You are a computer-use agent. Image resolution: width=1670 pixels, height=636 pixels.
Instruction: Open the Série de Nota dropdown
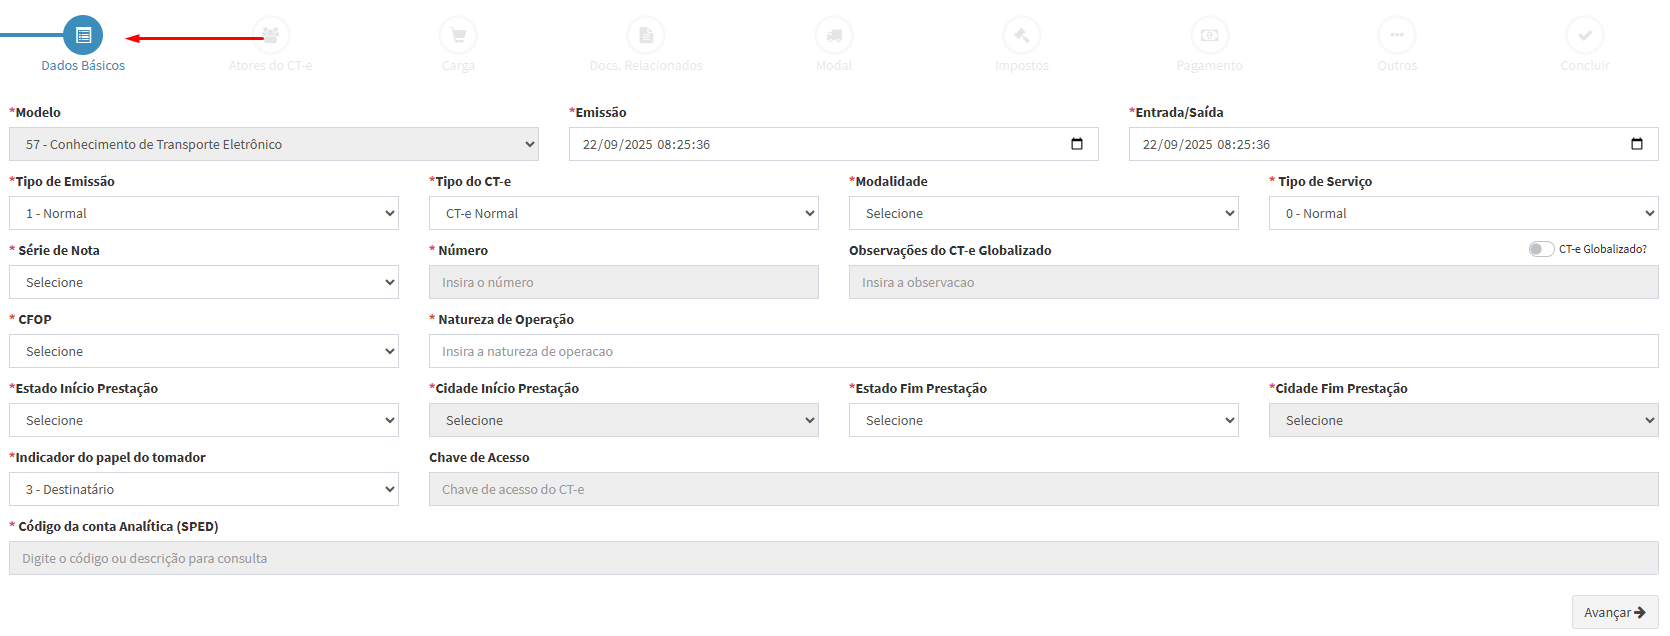(x=204, y=283)
